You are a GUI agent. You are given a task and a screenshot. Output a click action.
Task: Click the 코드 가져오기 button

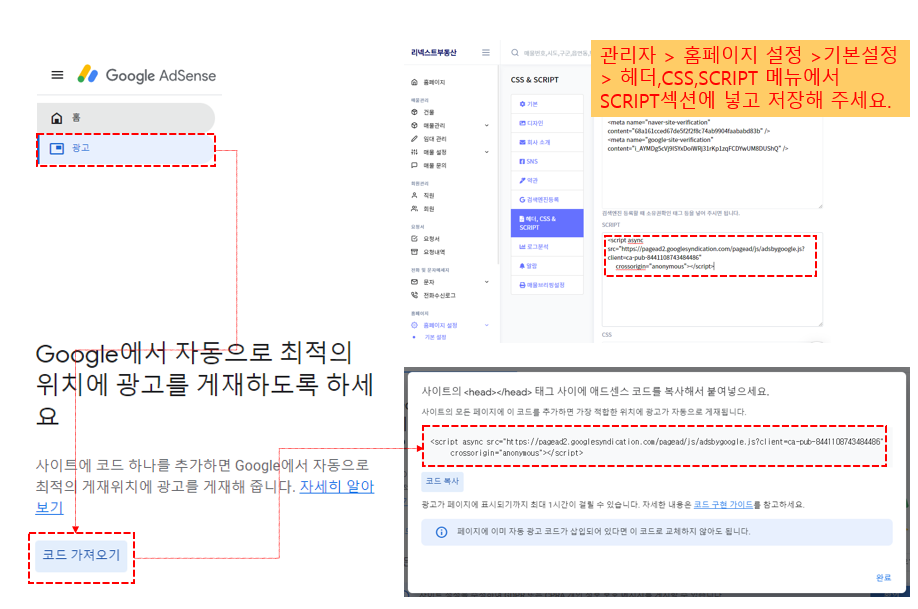click(x=81, y=555)
